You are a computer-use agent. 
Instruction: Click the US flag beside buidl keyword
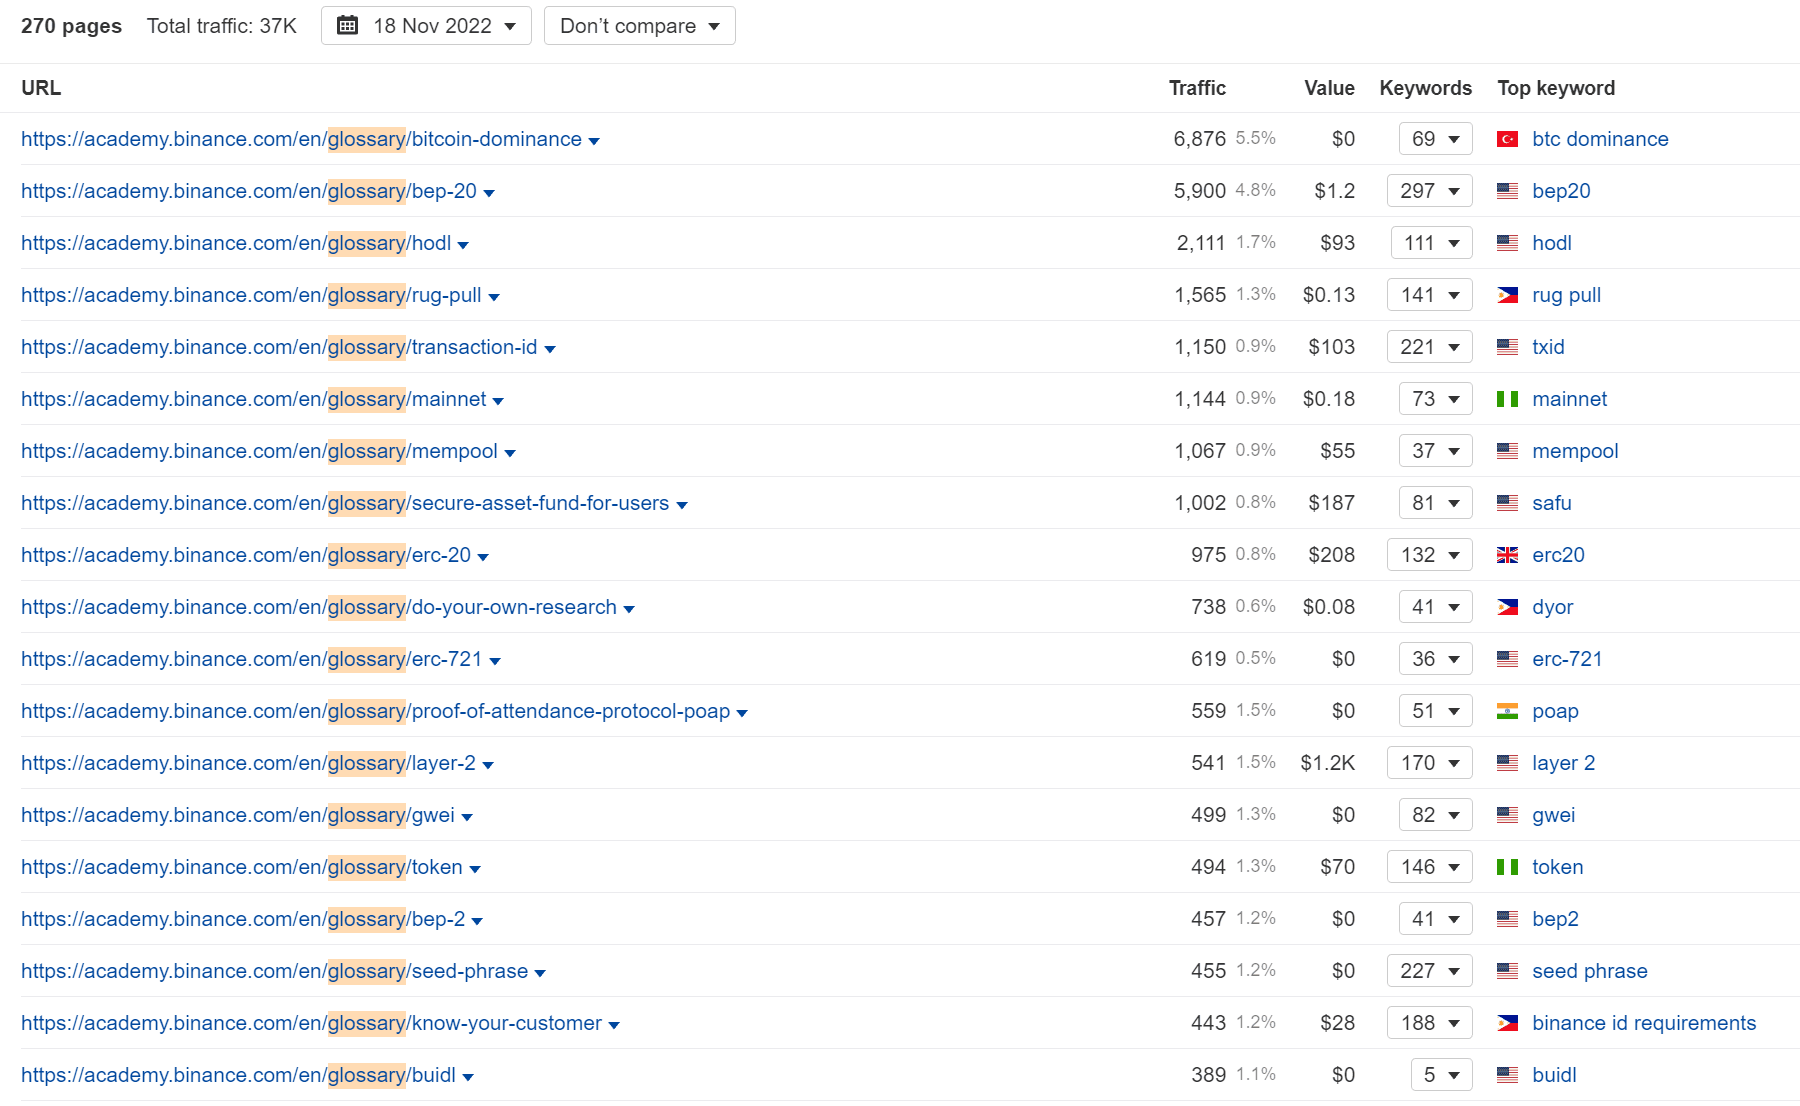[1507, 1075]
